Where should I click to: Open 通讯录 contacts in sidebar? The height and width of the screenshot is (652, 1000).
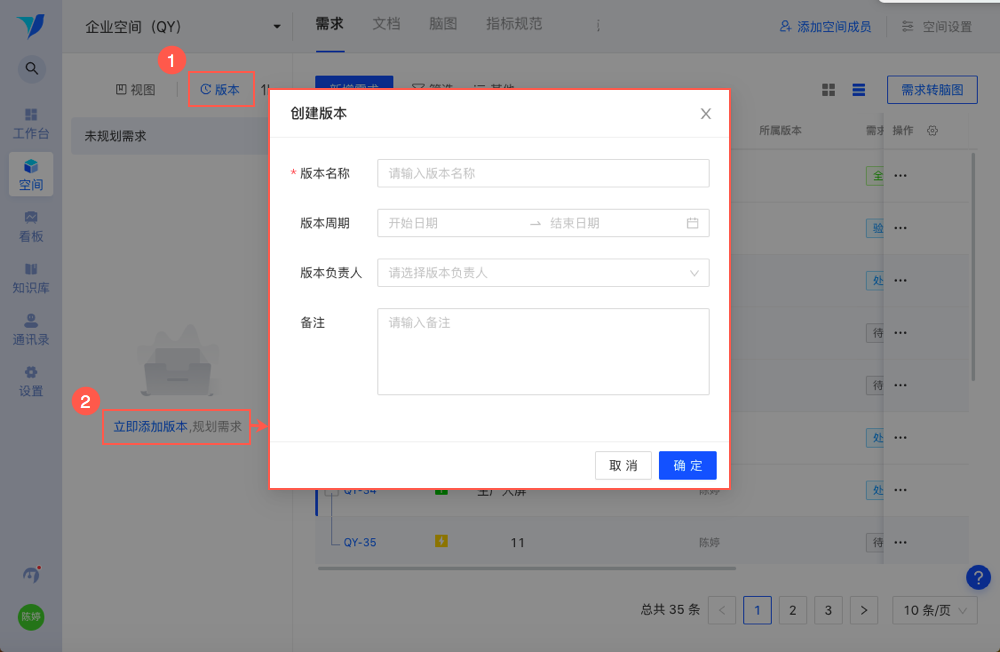(x=31, y=330)
